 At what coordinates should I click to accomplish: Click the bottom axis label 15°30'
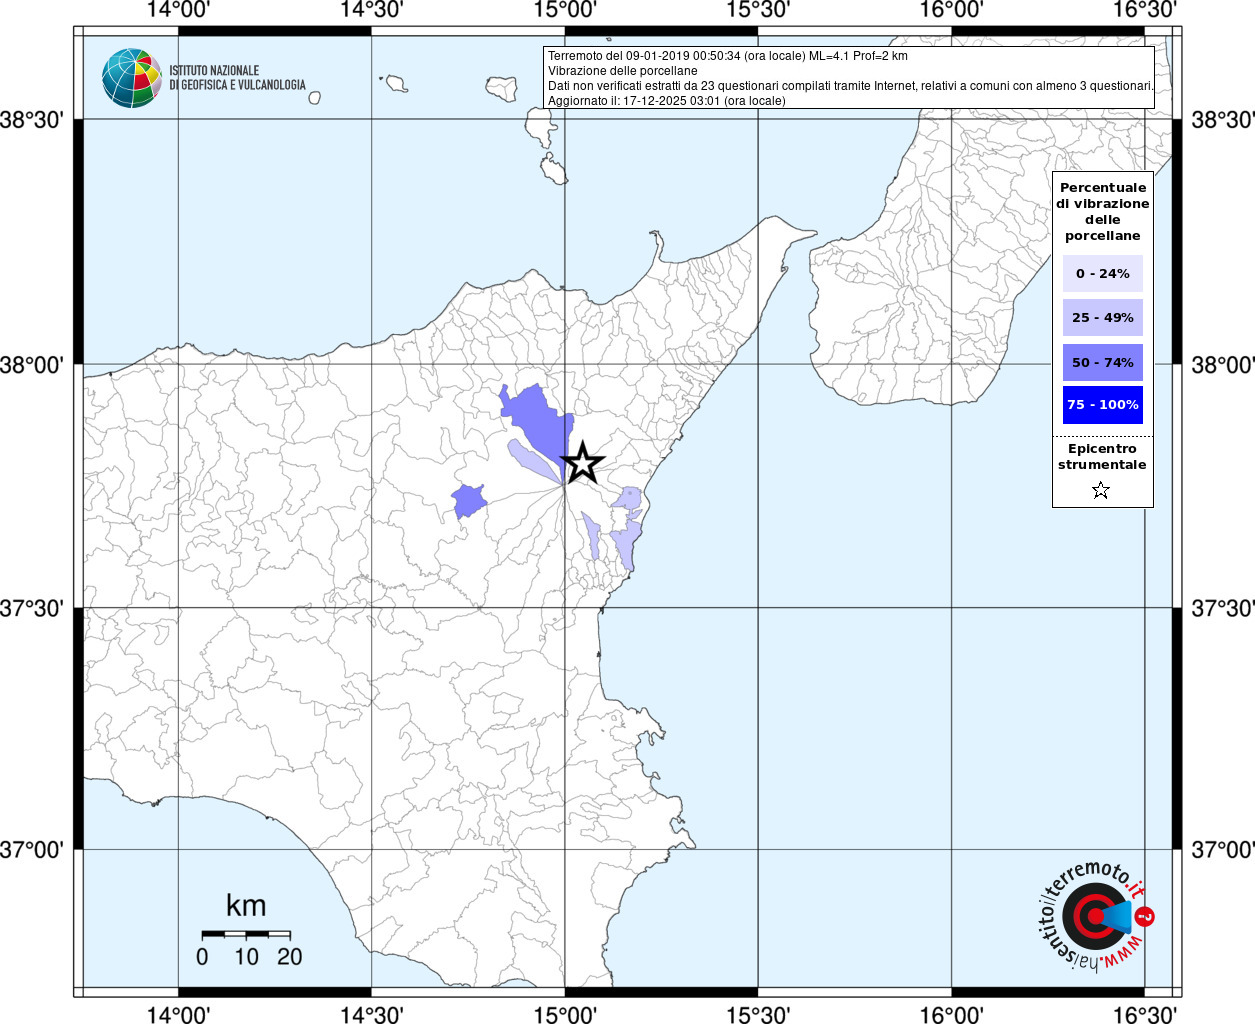pos(758,1014)
